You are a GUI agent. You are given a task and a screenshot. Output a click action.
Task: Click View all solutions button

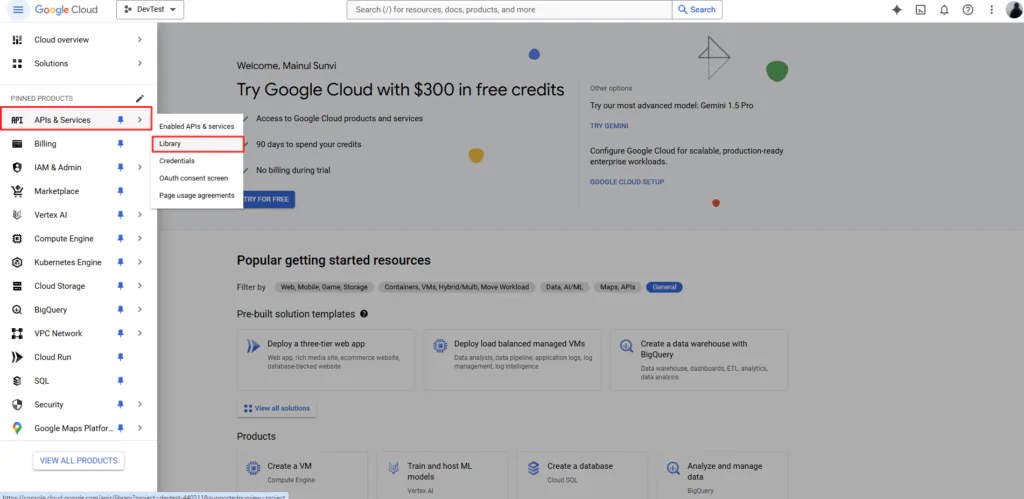[x=277, y=408]
